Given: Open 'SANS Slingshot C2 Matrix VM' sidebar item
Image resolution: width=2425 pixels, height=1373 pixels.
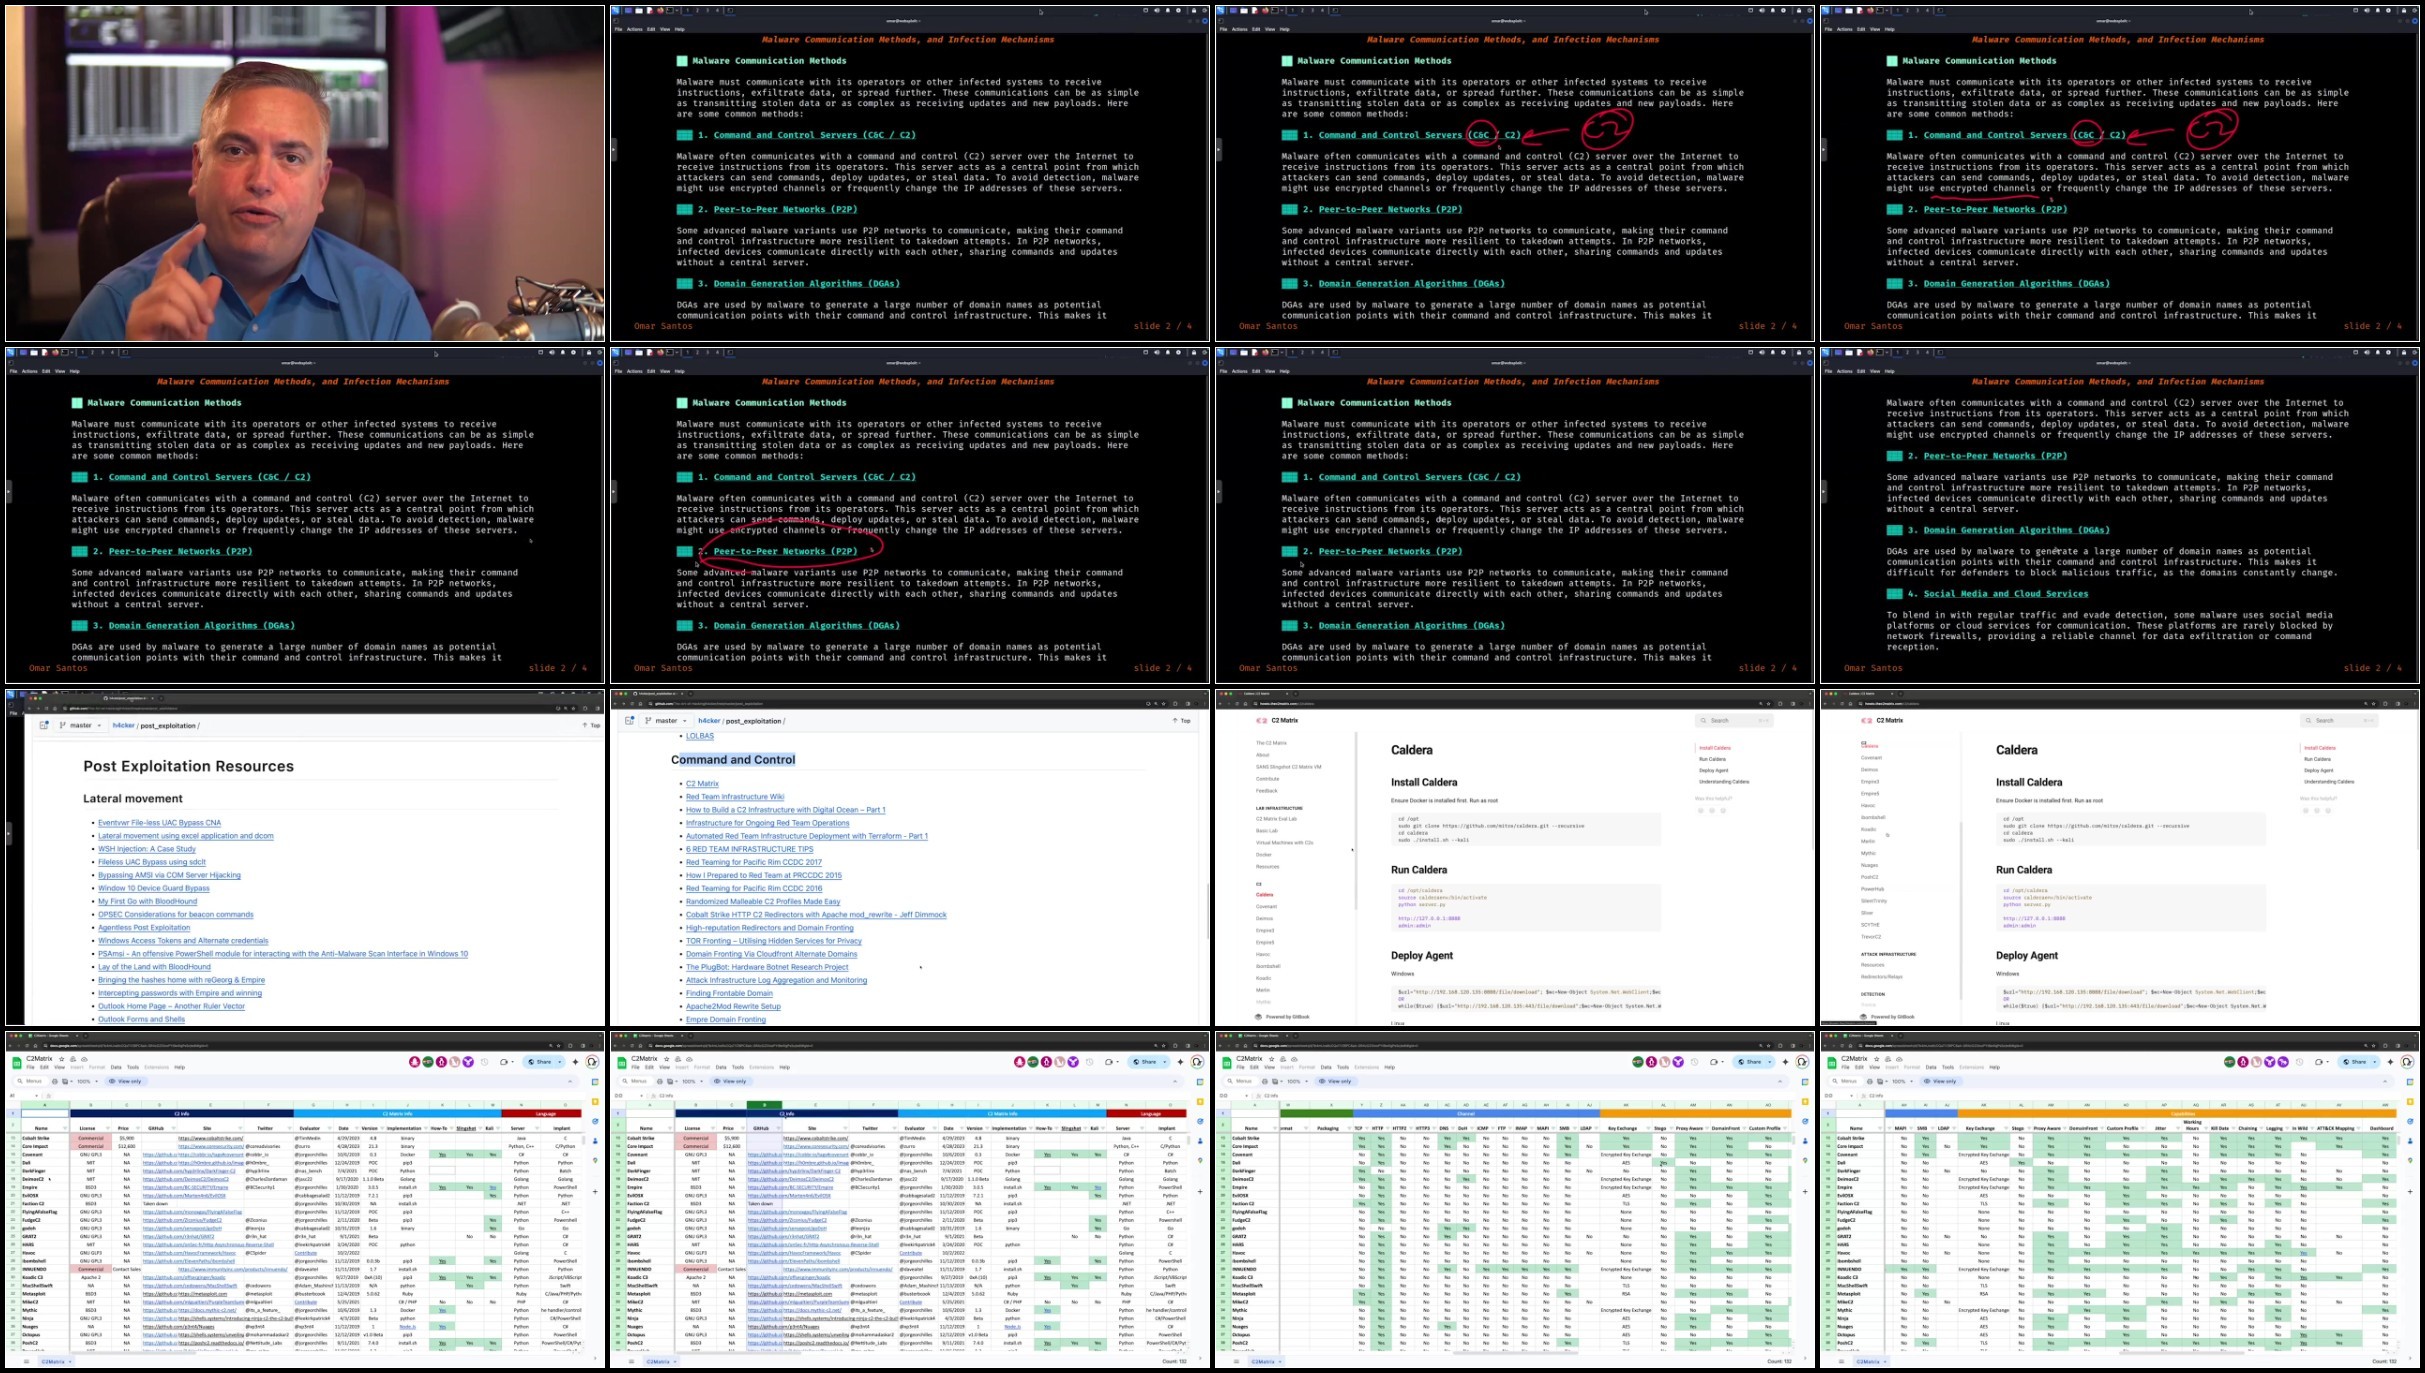Looking at the screenshot, I should [1288, 767].
